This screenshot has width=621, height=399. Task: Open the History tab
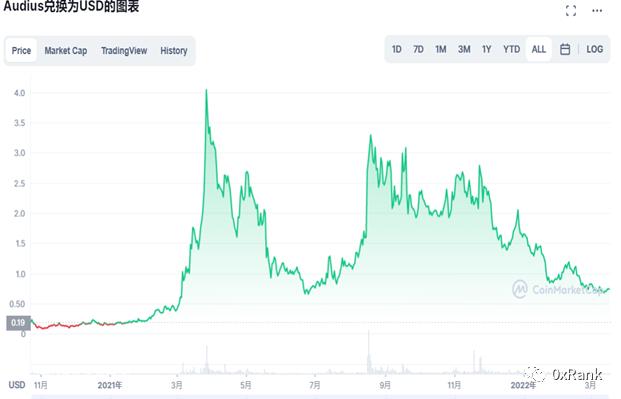coord(173,50)
